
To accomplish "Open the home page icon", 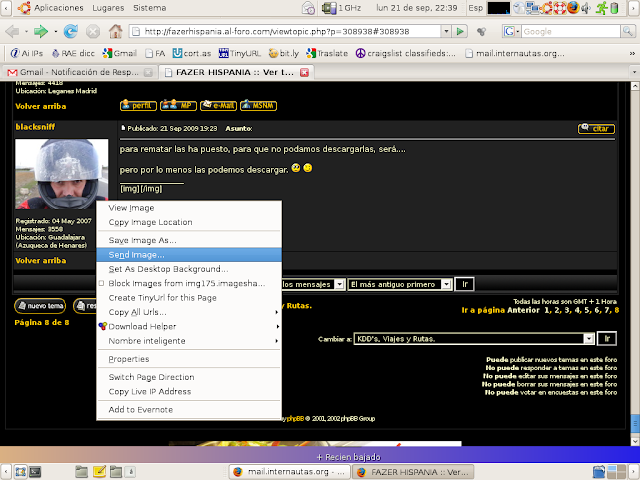I will pos(116,31).
